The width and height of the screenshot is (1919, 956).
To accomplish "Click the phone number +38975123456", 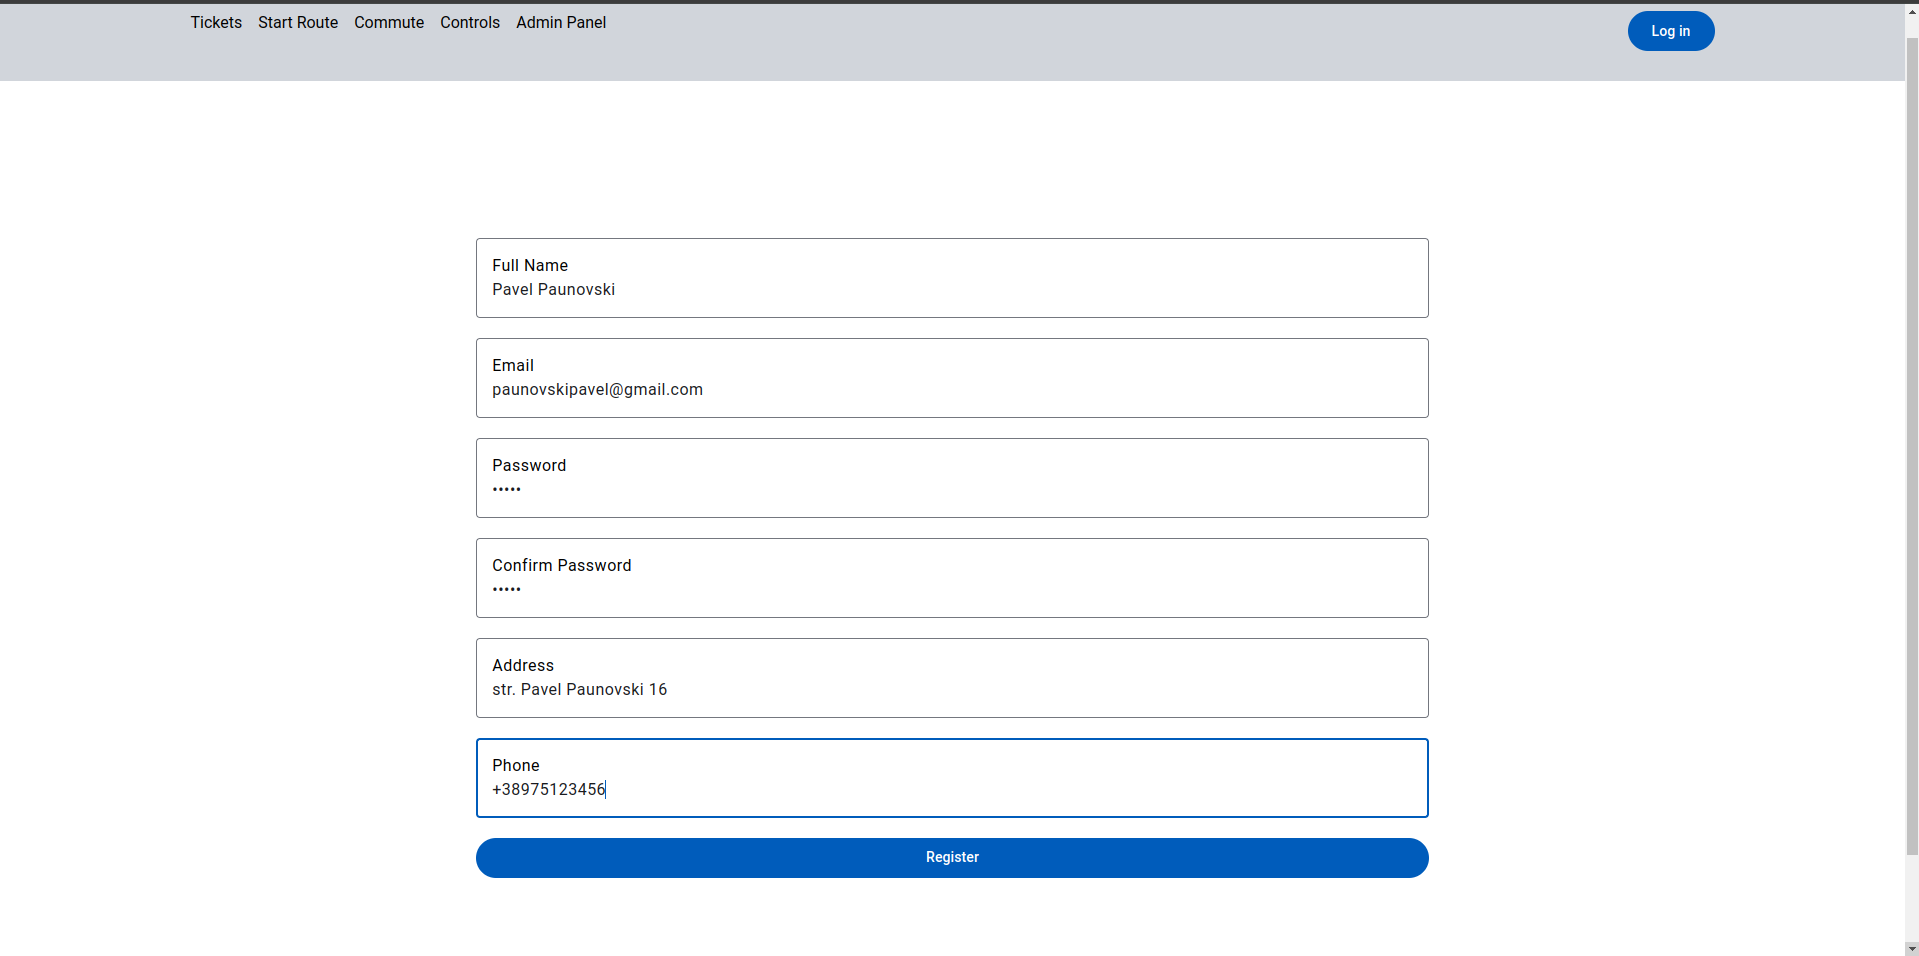I will tap(548, 789).
